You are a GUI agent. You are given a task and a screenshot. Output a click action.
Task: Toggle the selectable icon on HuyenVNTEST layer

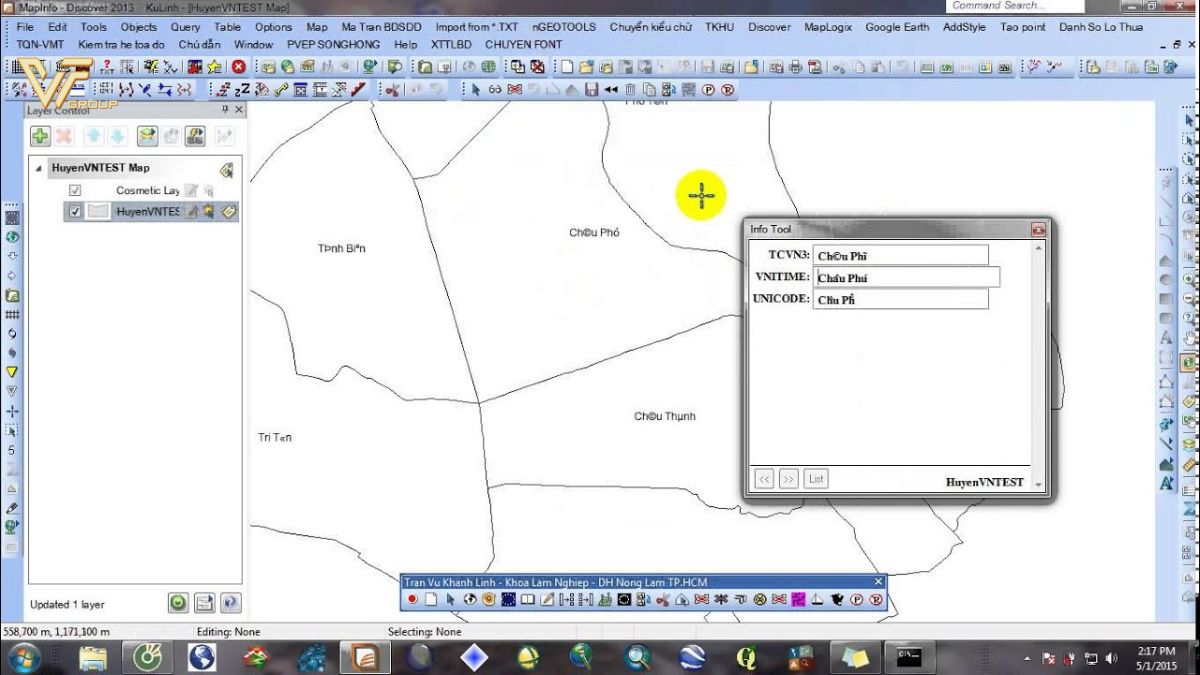(x=209, y=212)
